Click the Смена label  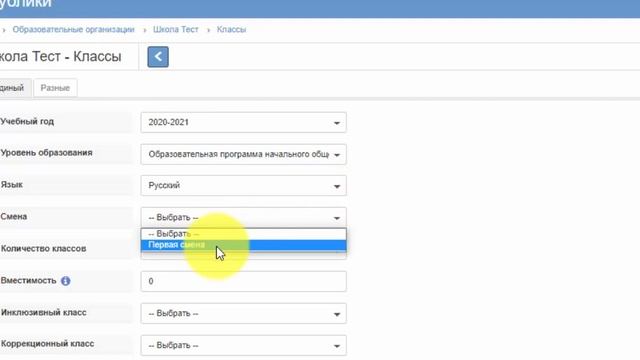pos(13,216)
